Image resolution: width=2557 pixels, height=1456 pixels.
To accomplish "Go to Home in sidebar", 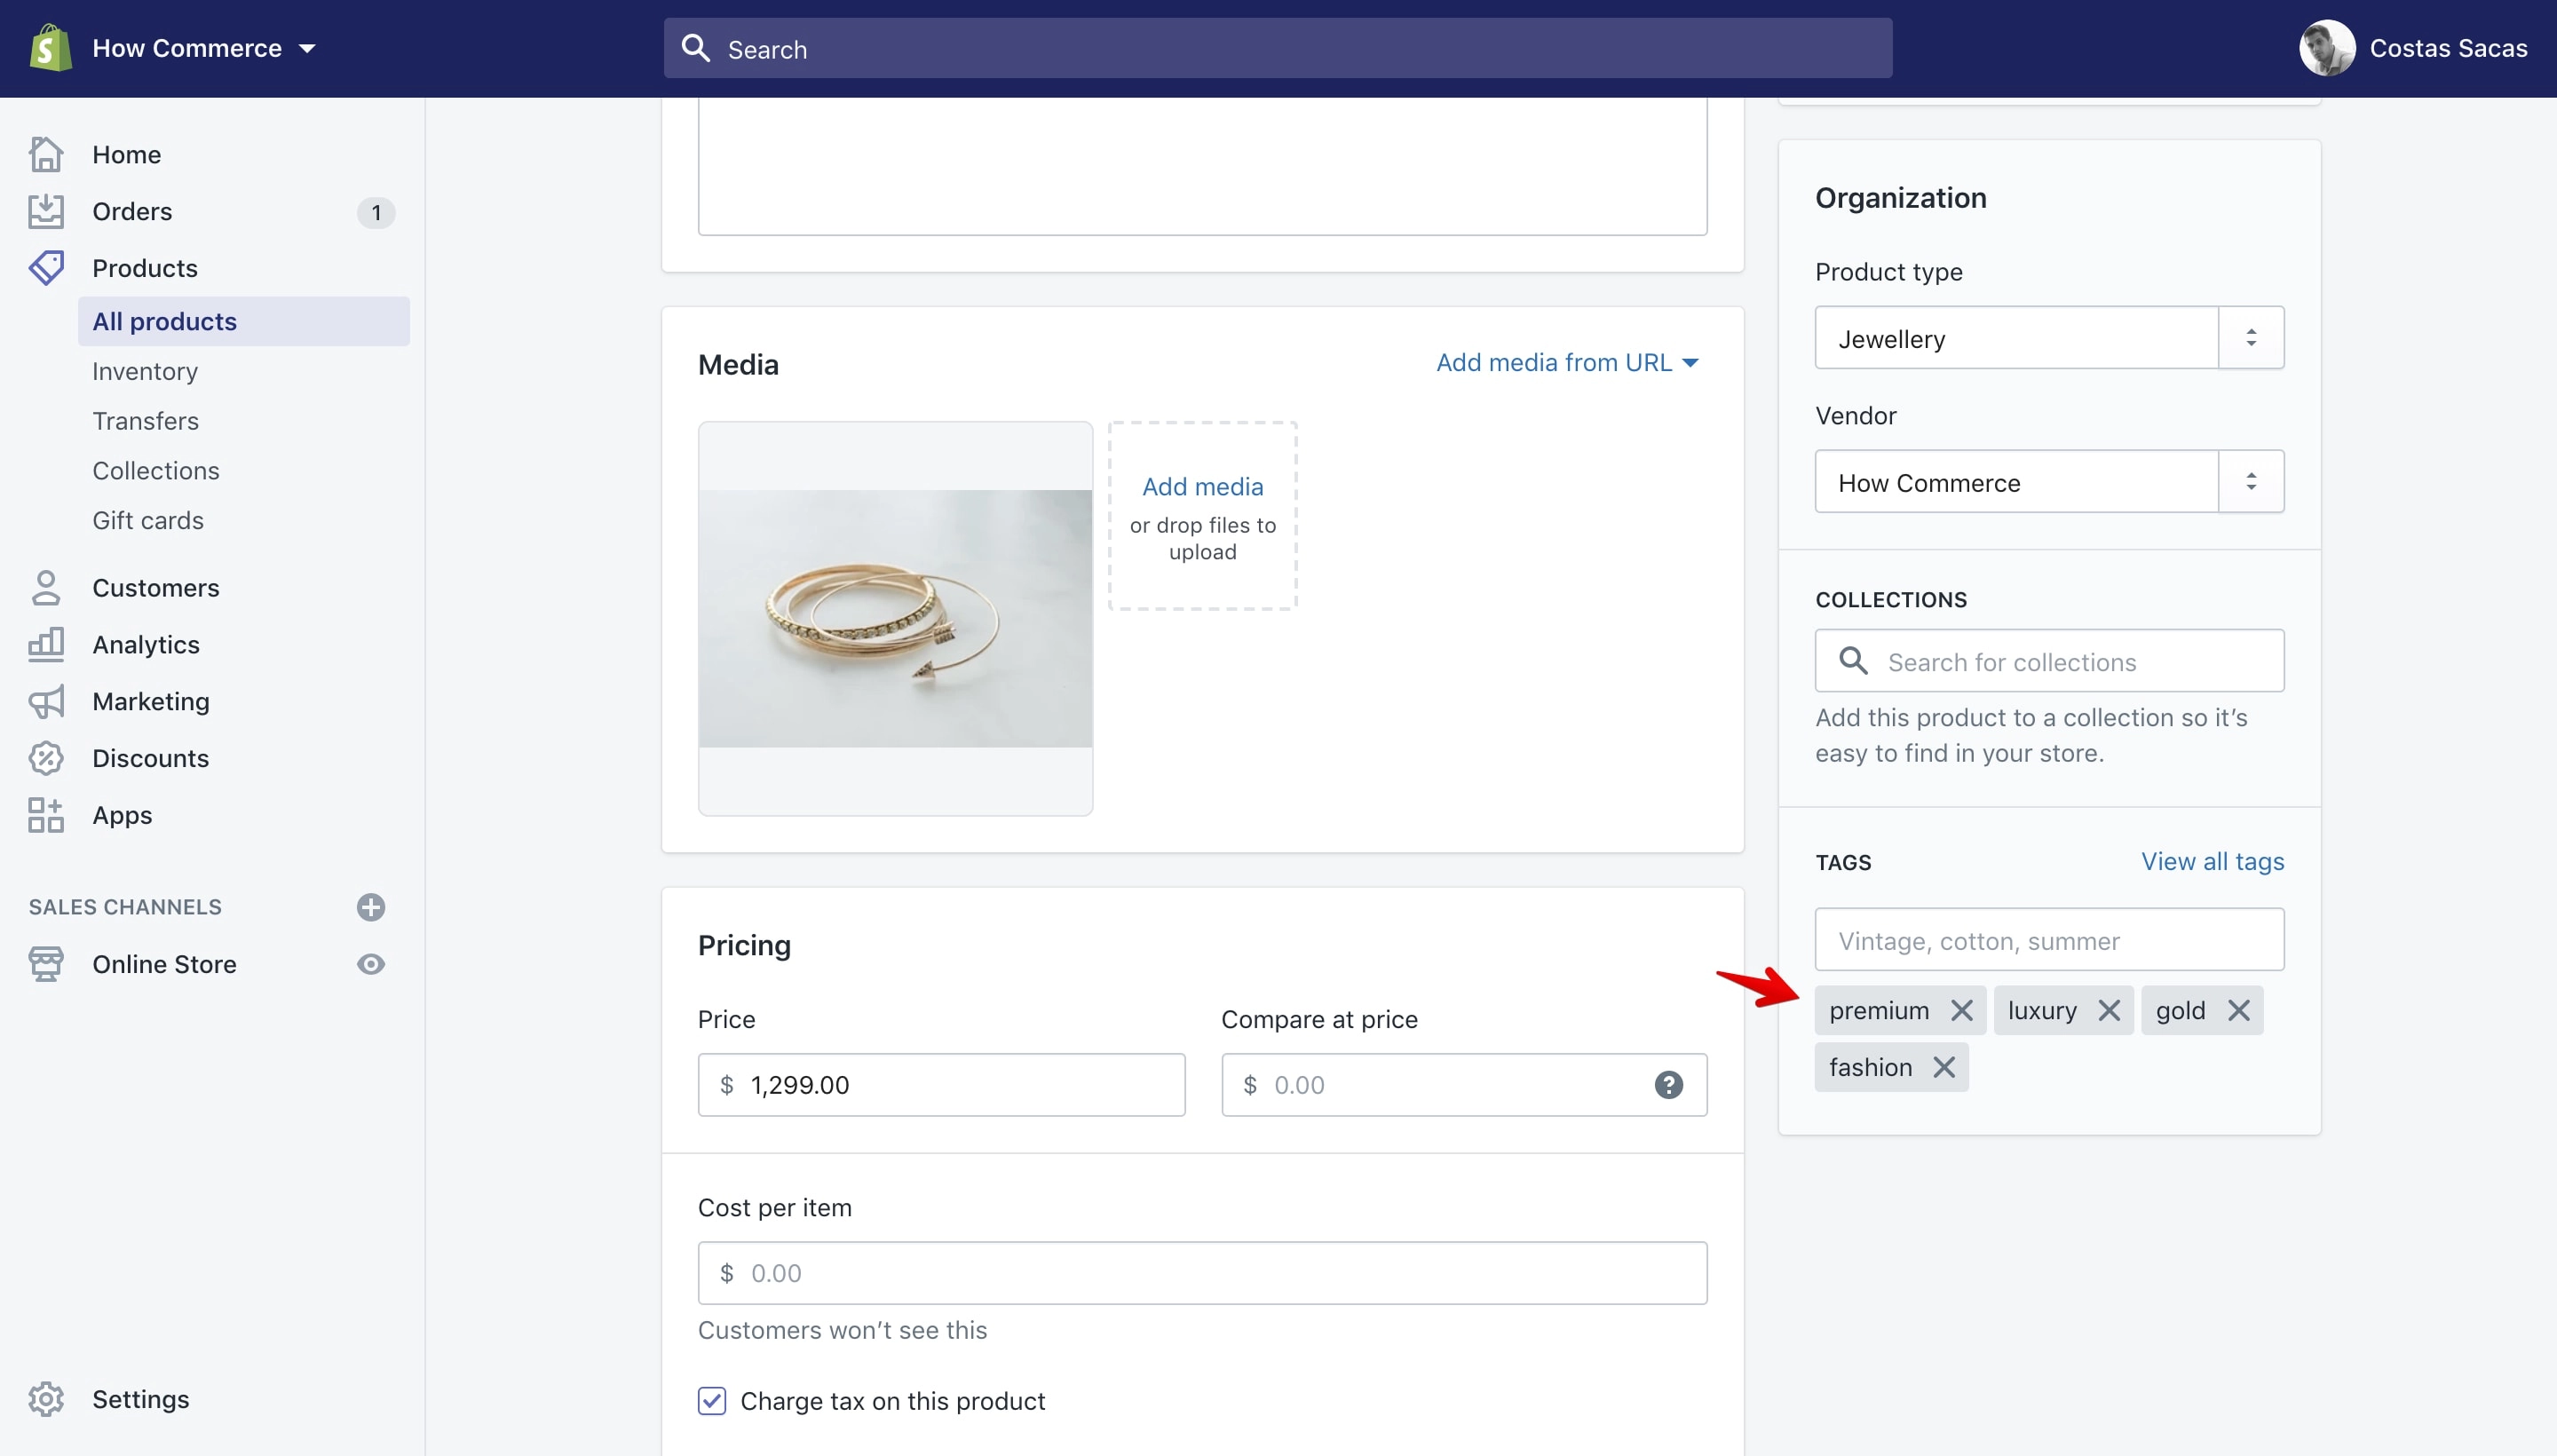I will tap(126, 154).
